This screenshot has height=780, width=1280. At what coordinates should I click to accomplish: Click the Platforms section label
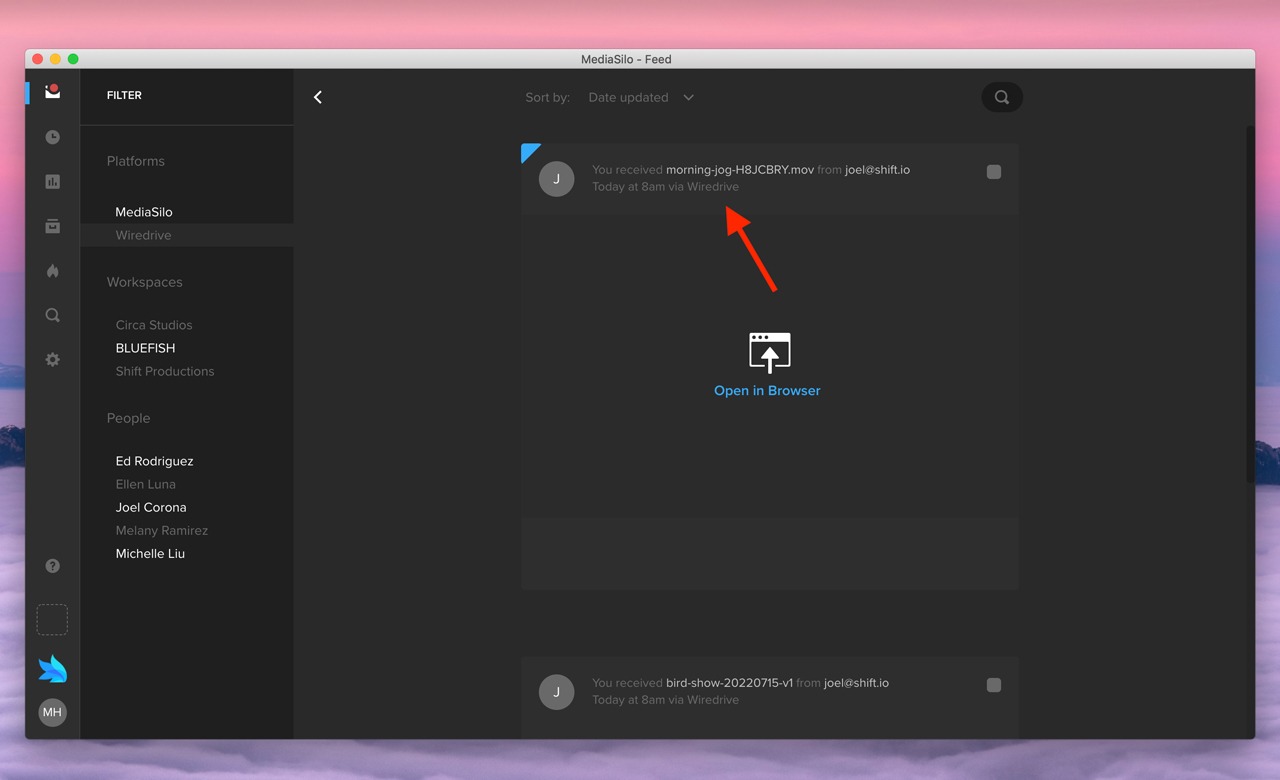click(136, 161)
